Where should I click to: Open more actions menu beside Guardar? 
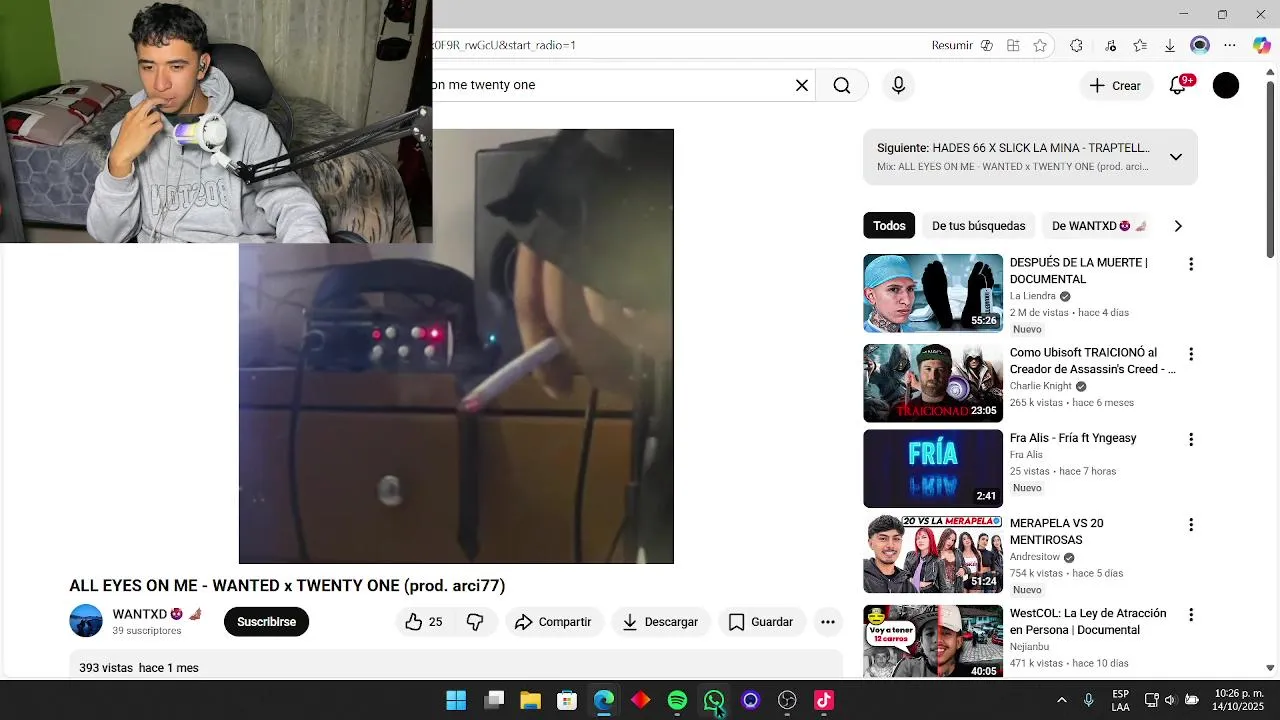tap(828, 622)
